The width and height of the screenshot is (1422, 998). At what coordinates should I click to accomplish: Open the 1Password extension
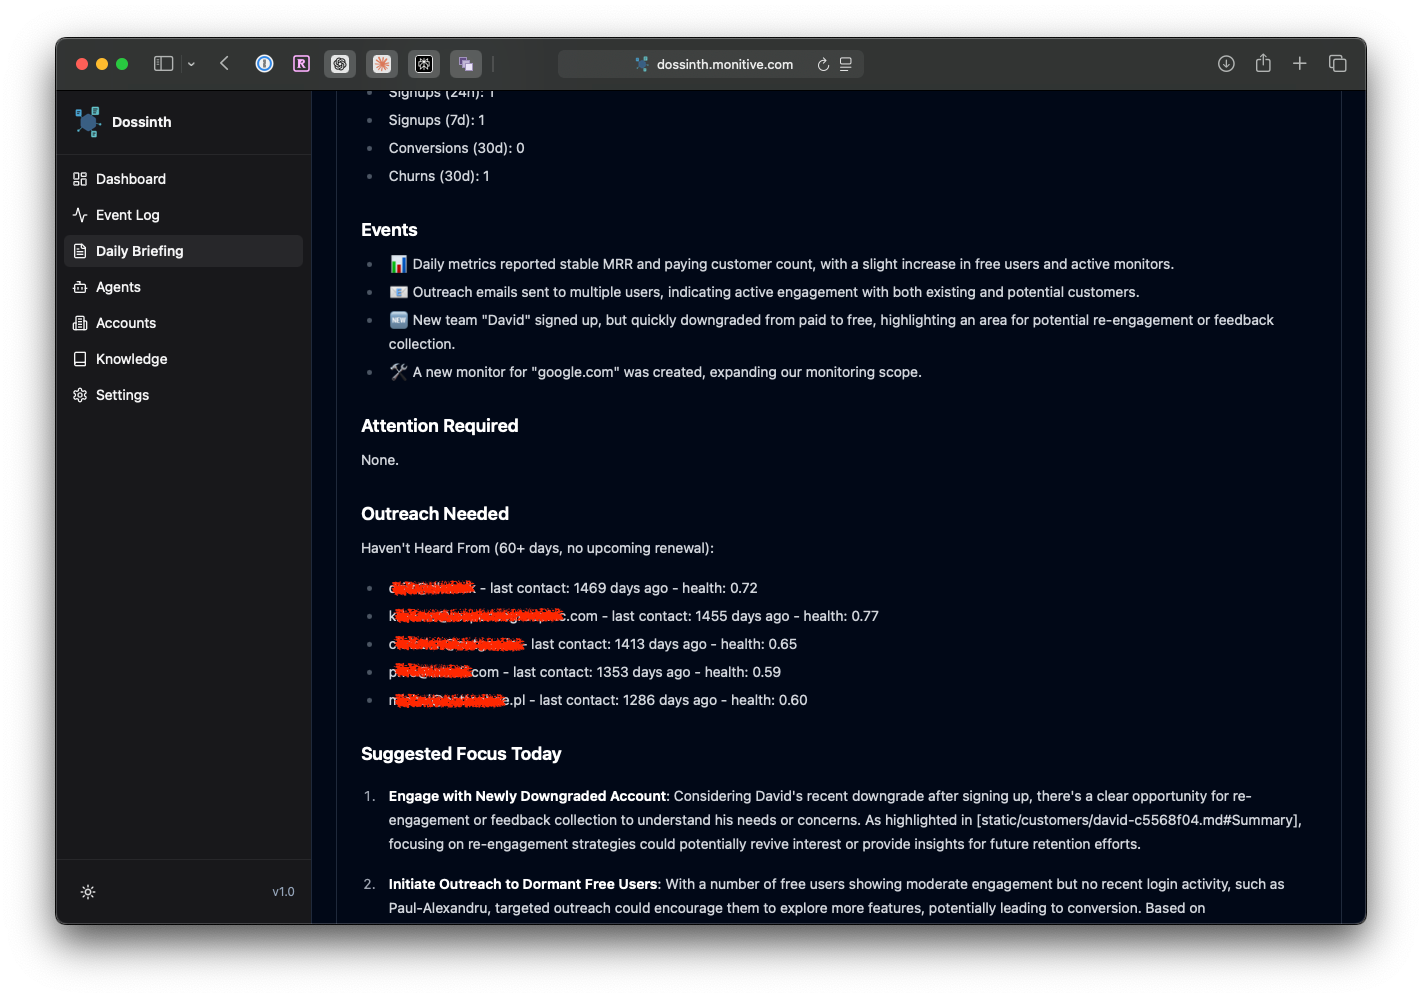coord(264,64)
